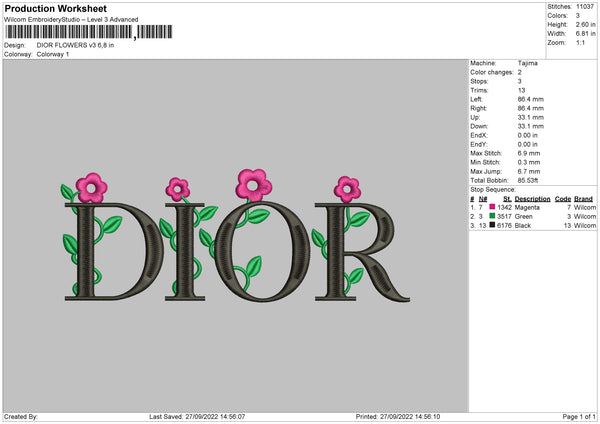Click the 'Green' description in row 2

tap(523, 217)
